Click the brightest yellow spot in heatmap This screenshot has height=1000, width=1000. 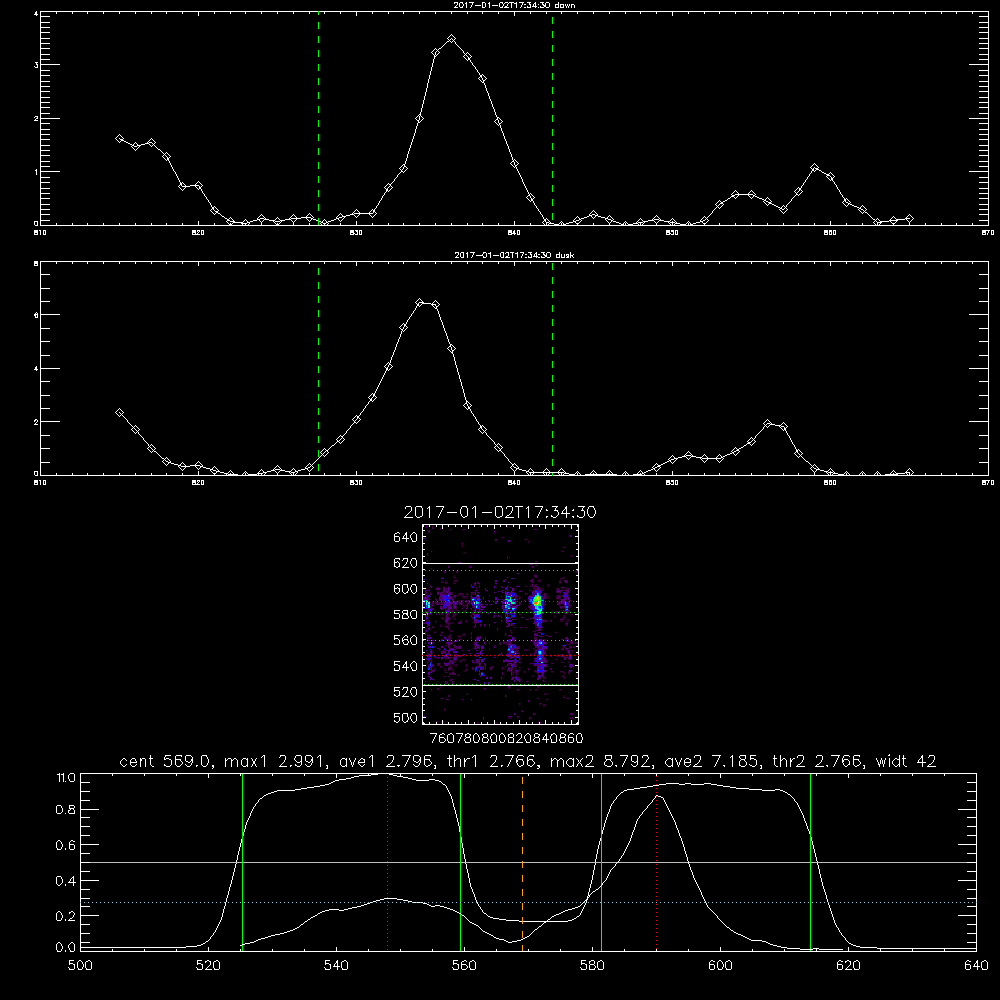(537, 600)
